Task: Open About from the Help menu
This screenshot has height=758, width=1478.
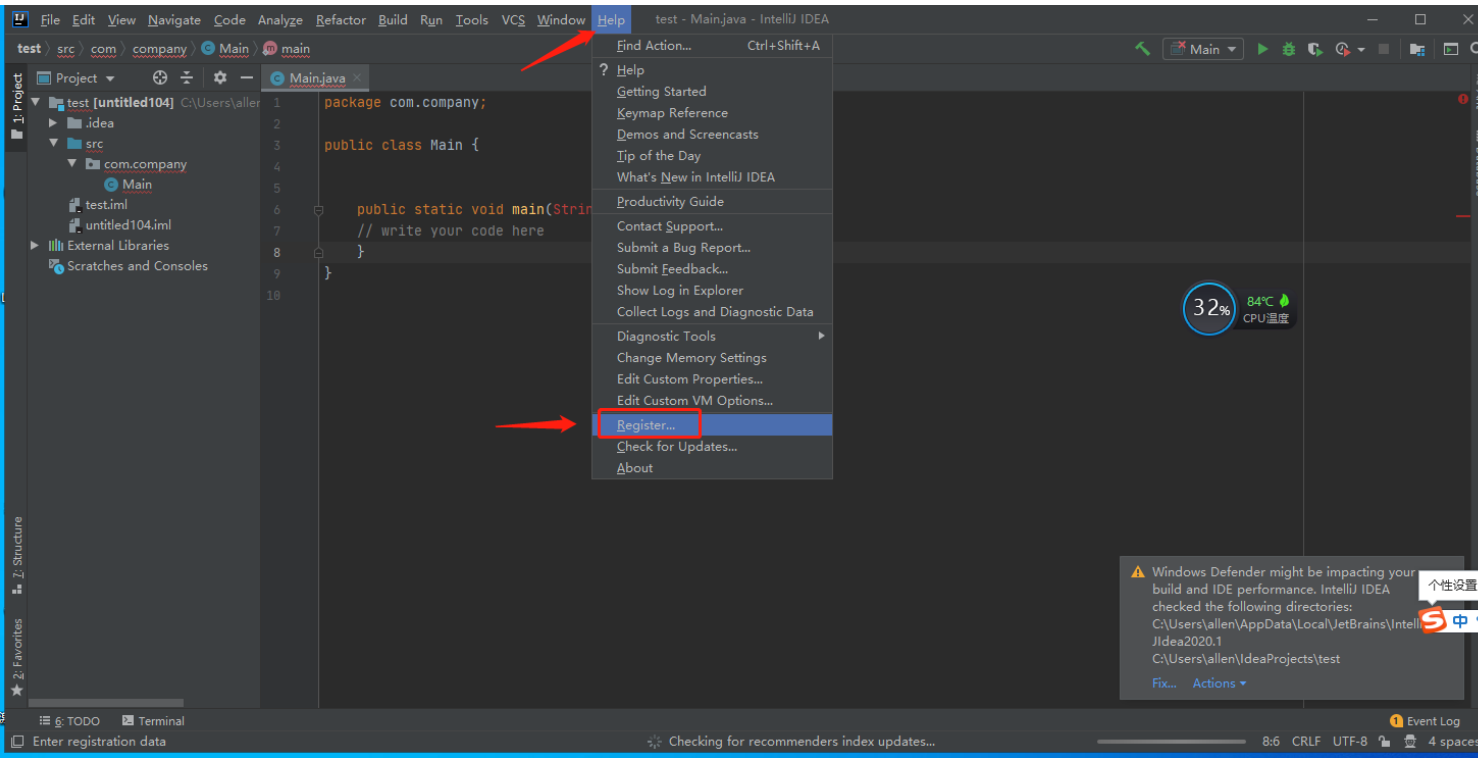Action: pos(712,468)
